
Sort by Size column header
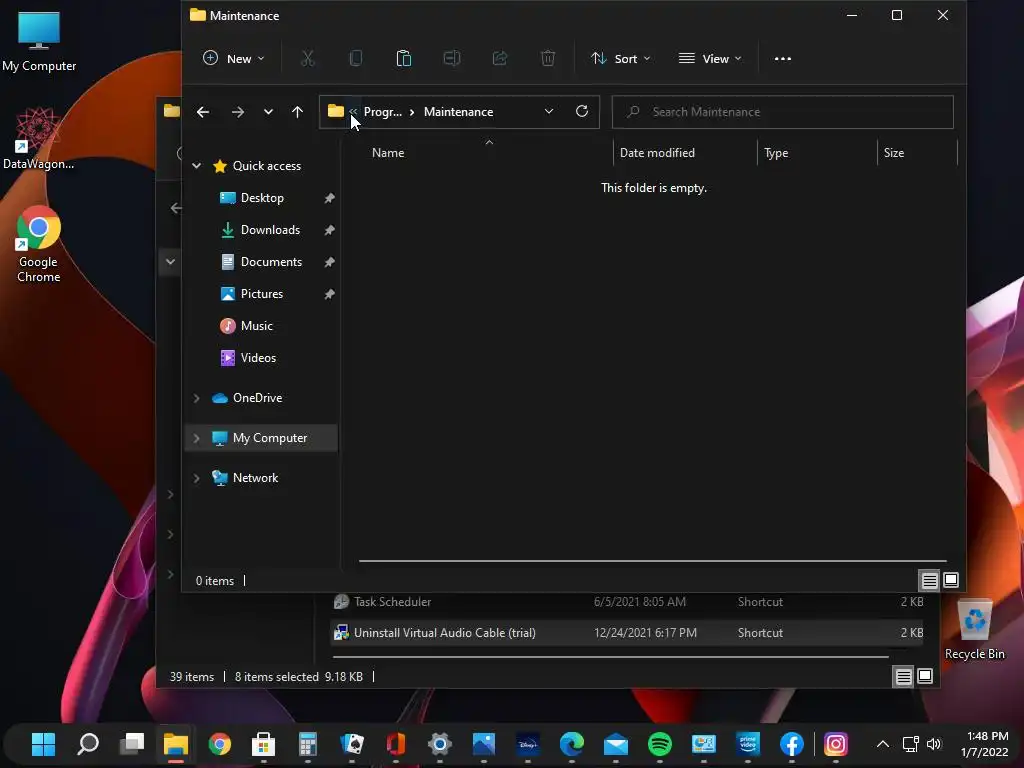(x=893, y=153)
